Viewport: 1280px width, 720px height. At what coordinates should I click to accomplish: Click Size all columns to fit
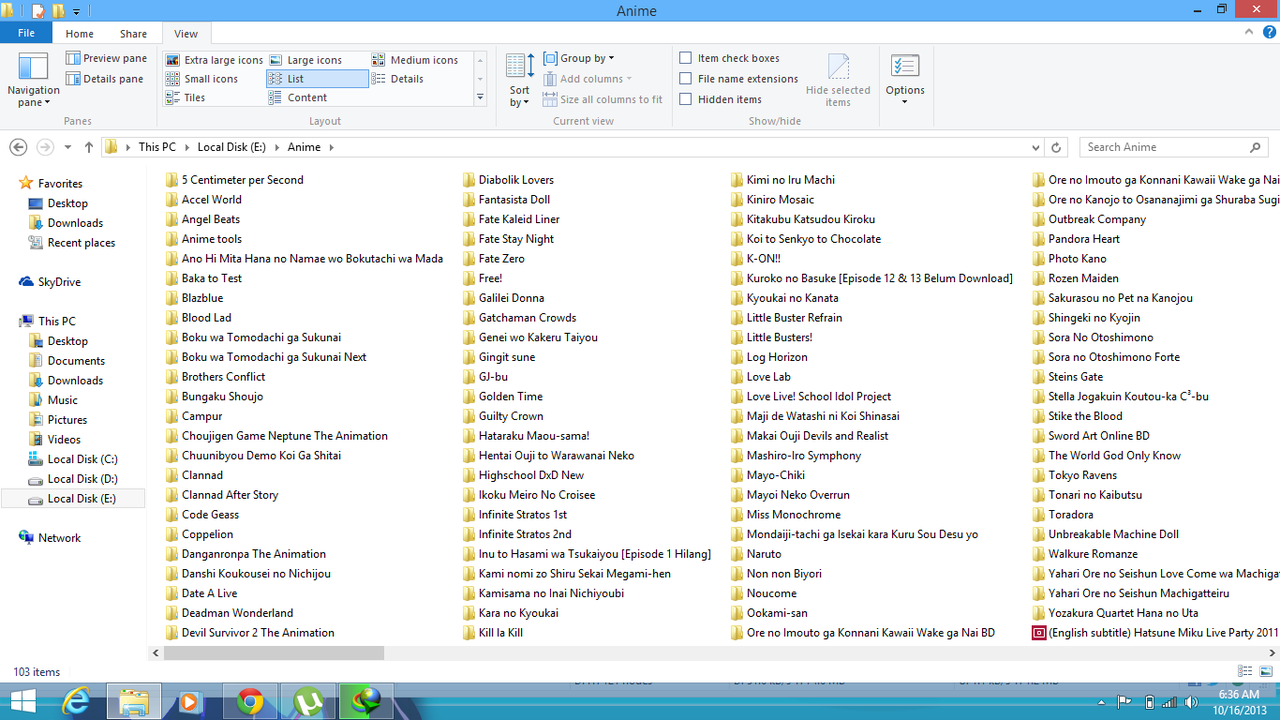click(603, 99)
